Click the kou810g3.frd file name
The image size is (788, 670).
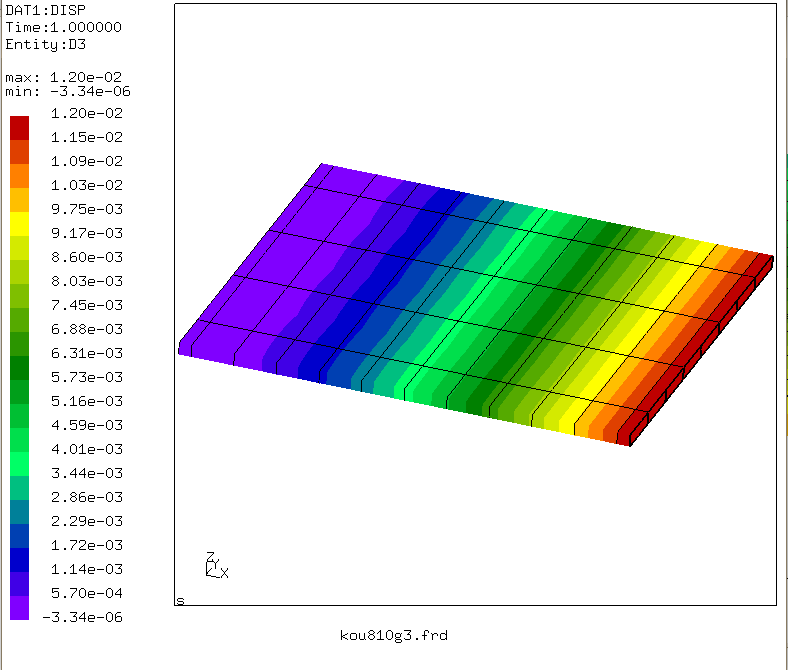tap(393, 635)
